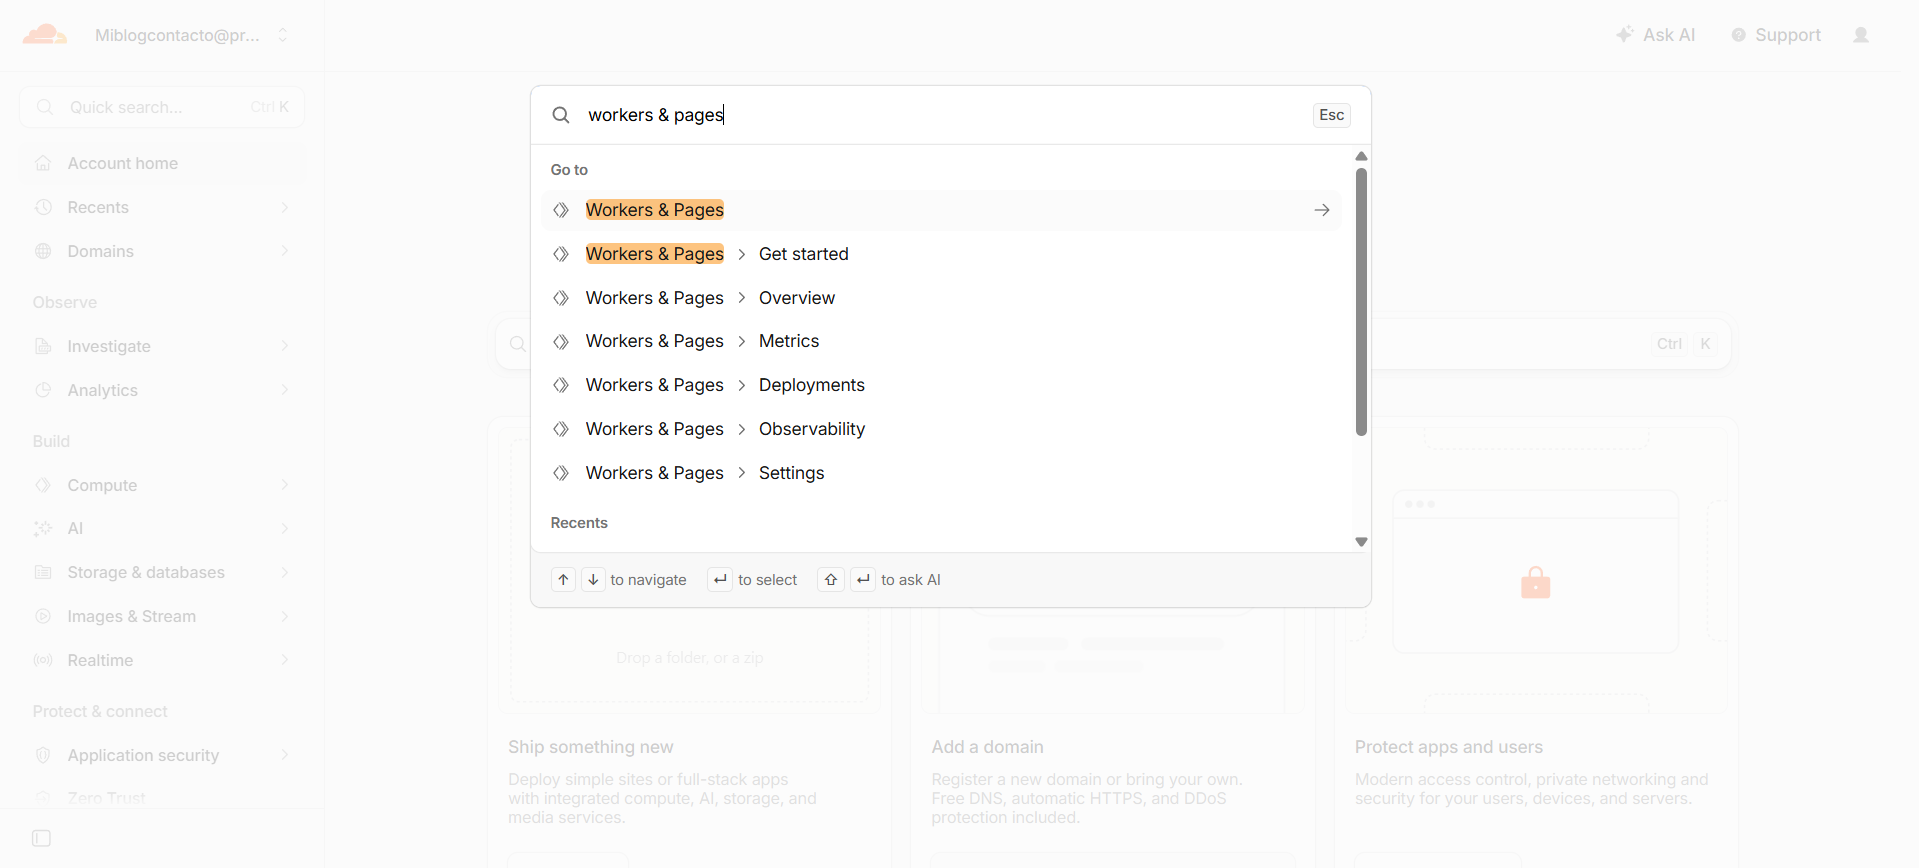Select the top Workers & Pages result
1919x868 pixels.
(x=941, y=210)
